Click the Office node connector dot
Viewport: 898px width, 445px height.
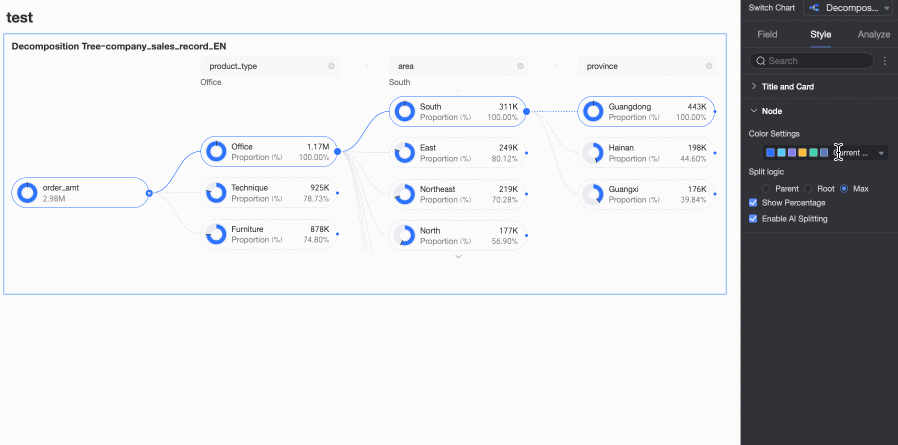coord(337,151)
